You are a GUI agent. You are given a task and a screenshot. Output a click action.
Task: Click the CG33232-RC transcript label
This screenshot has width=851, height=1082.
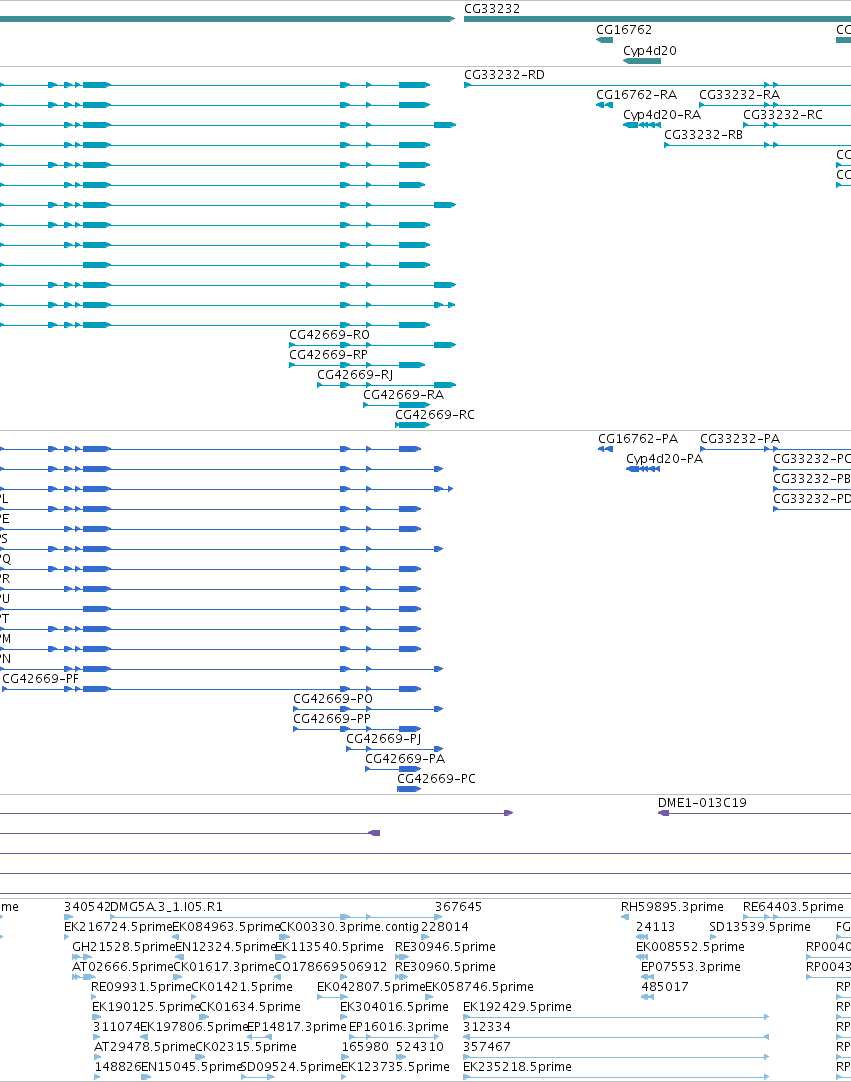(783, 115)
